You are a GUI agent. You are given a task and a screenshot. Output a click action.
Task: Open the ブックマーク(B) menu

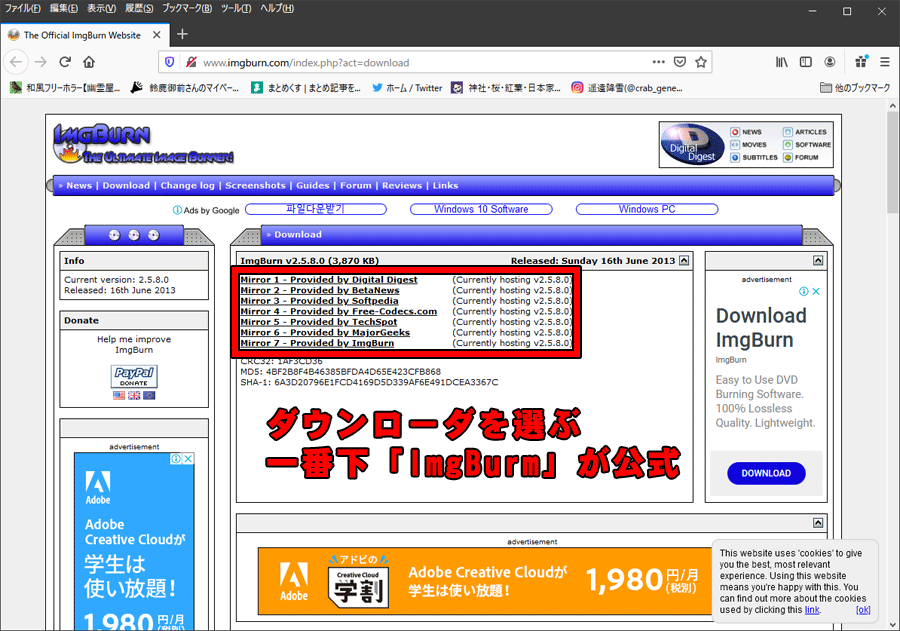[187, 8]
